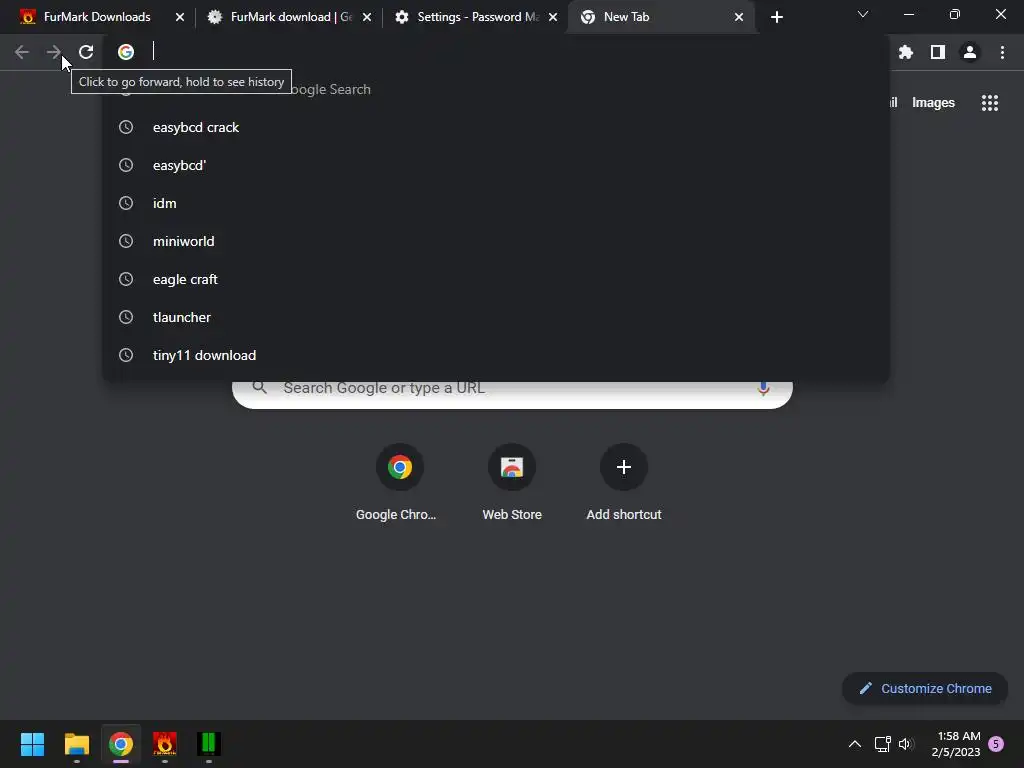Open the notification badge showing 5
1024x768 pixels.
coord(996,744)
